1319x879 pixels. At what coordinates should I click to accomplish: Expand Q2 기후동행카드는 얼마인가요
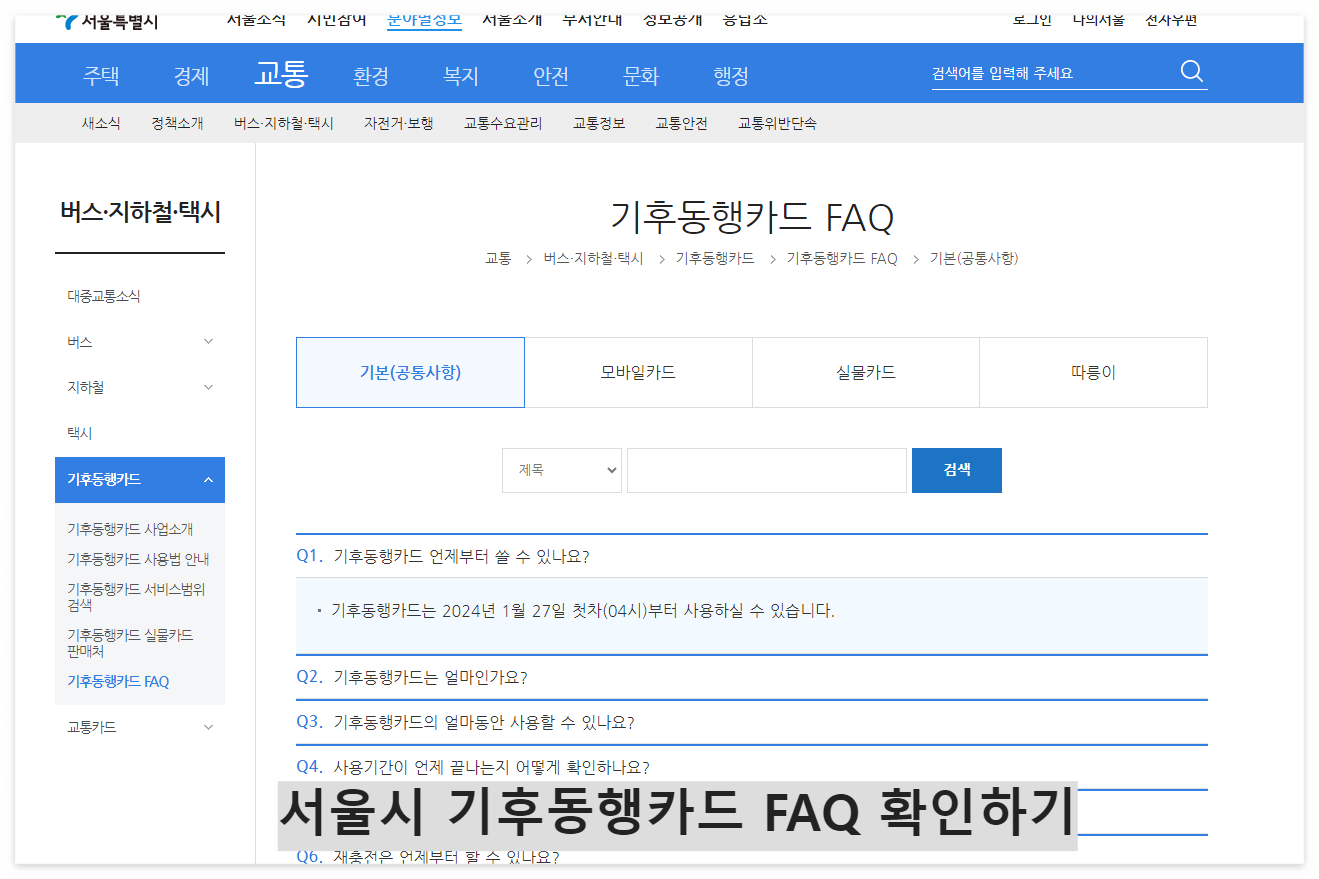coord(751,677)
